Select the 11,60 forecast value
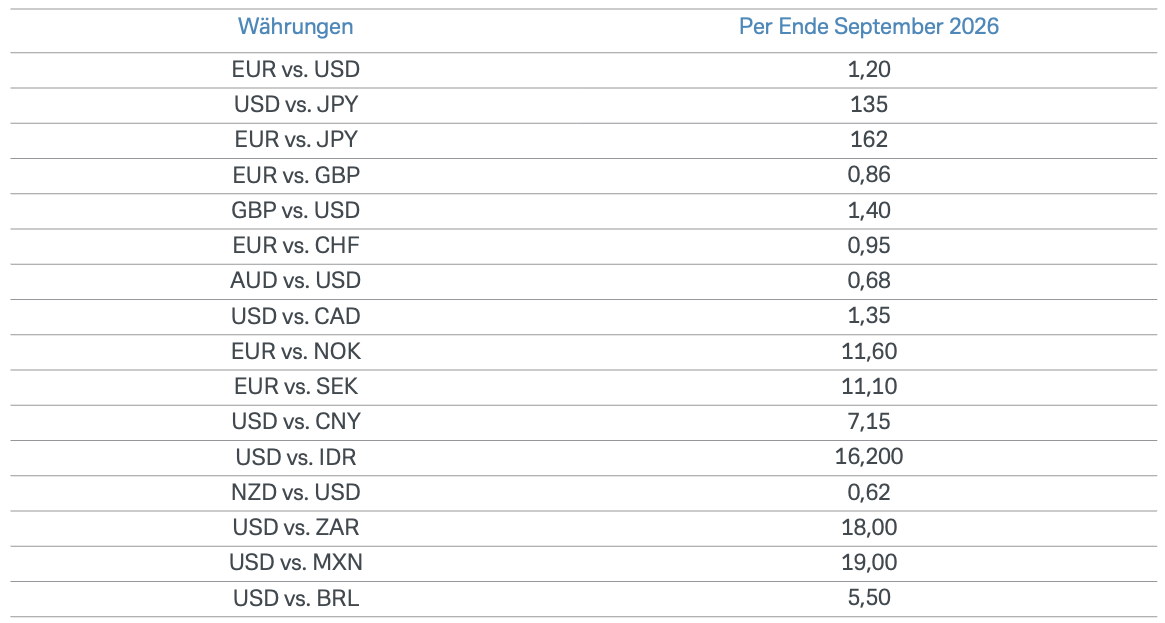Screen dimensions: 1165x623 [x=868, y=351]
